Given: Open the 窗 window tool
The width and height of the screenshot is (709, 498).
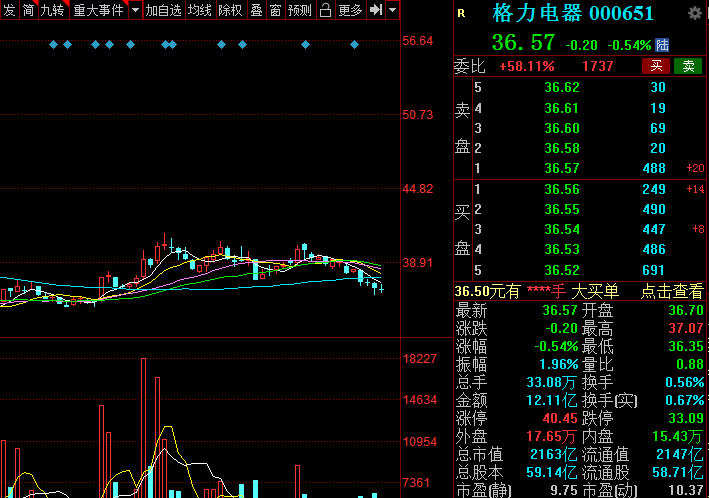Looking at the screenshot, I should [275, 10].
